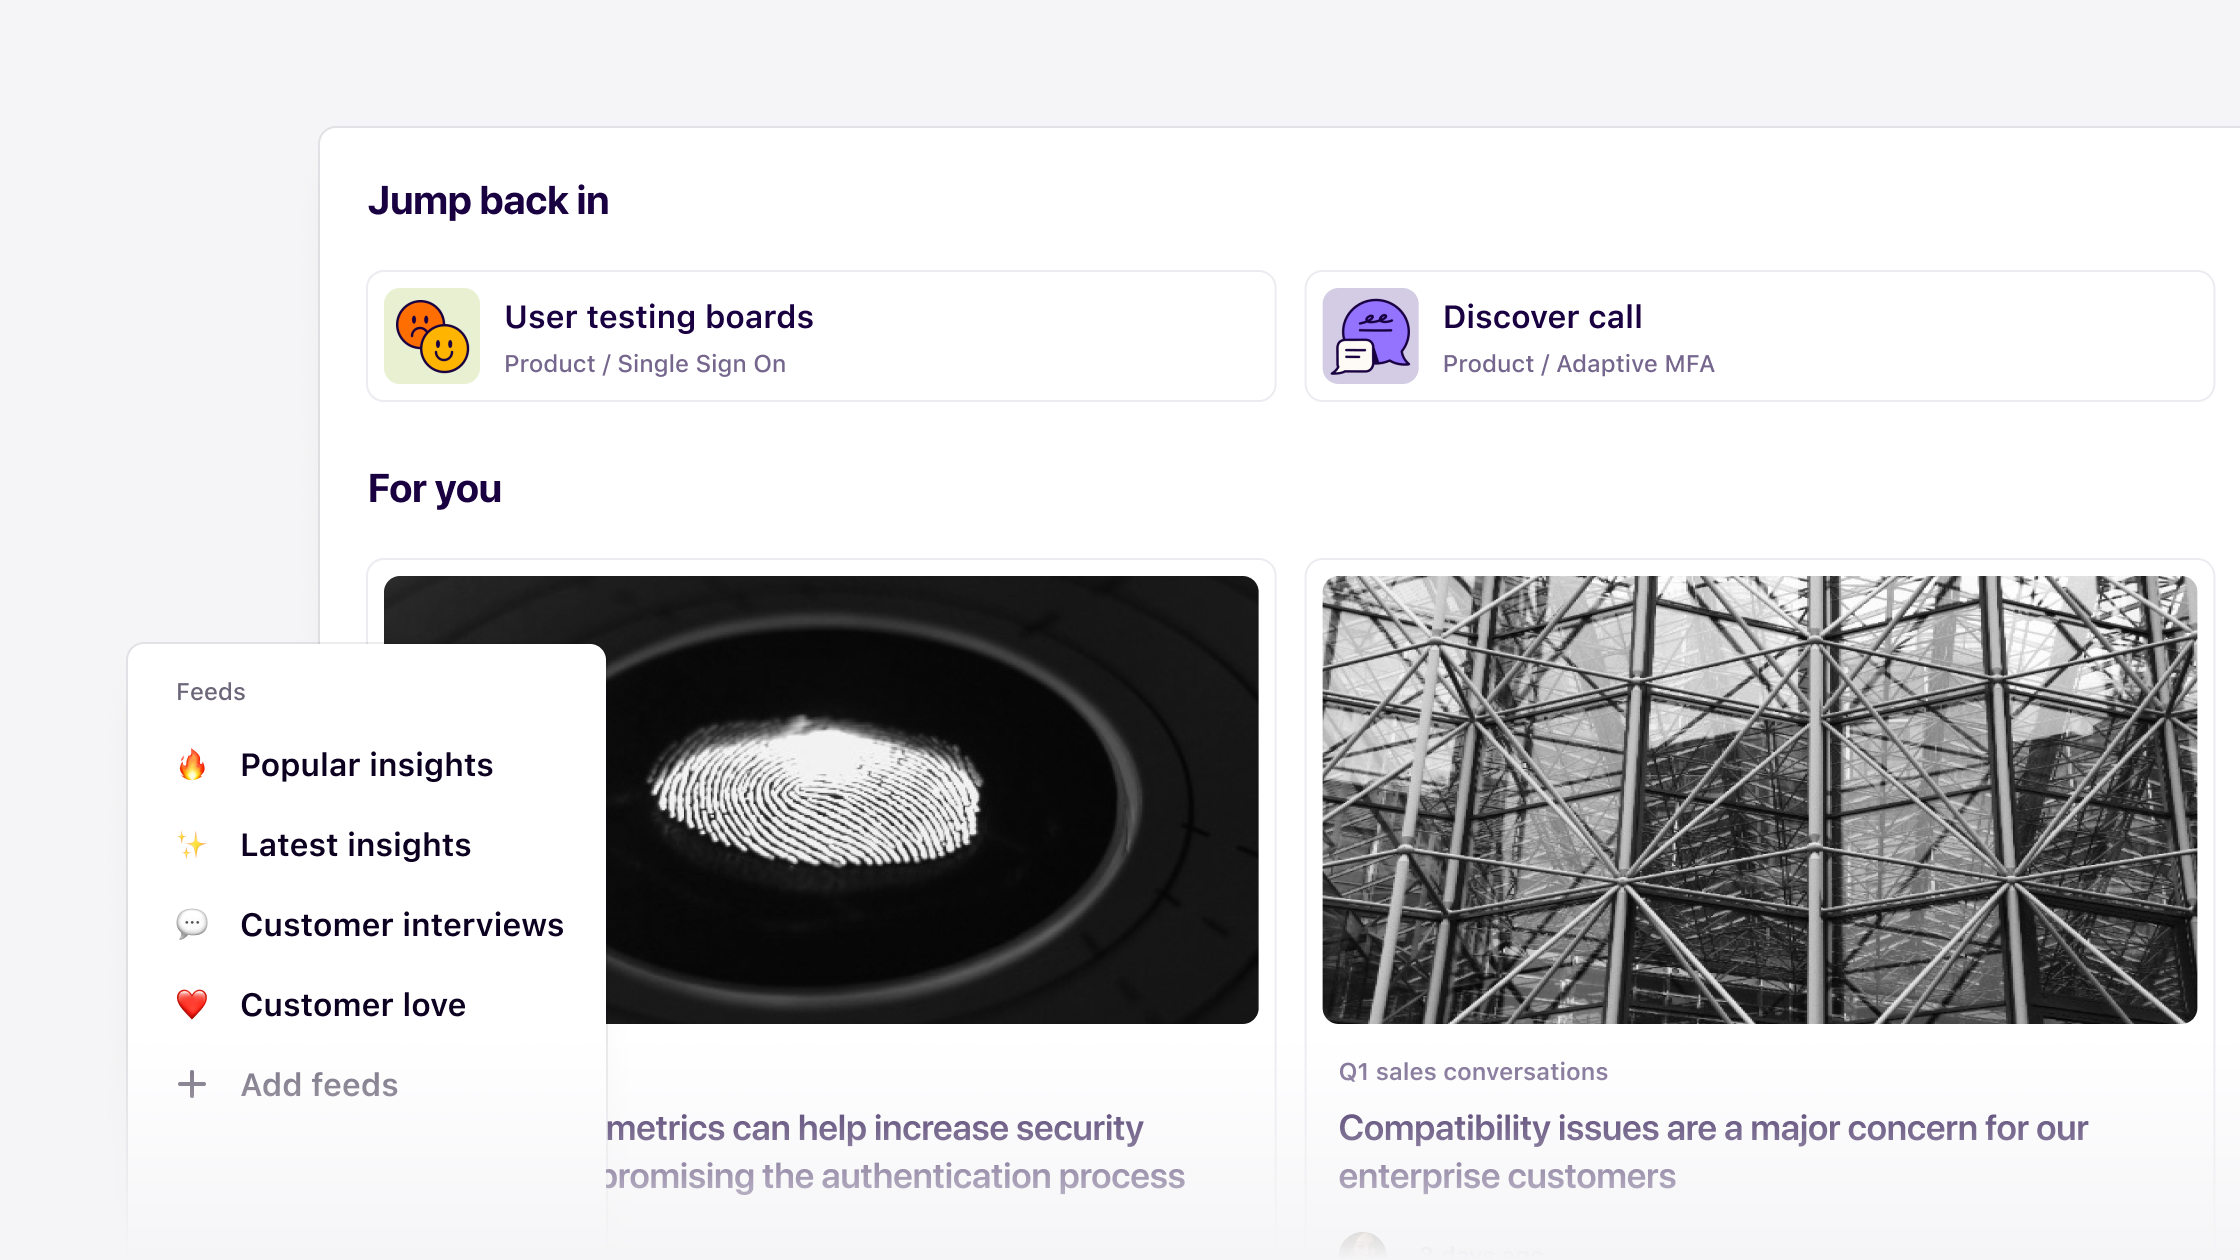Open the Discover call card

point(1542,317)
